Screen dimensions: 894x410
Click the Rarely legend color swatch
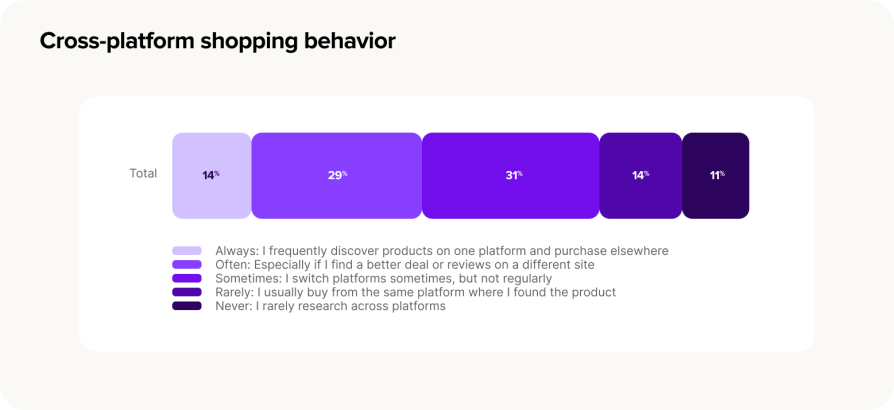(187, 292)
